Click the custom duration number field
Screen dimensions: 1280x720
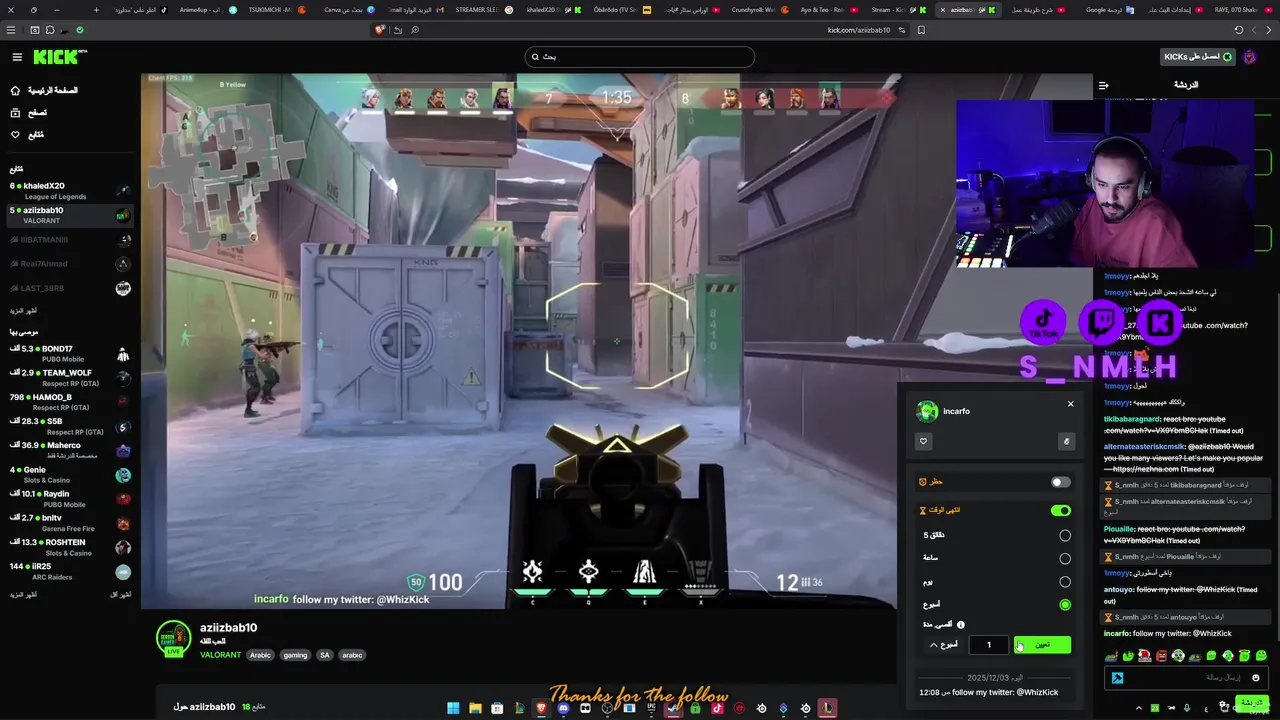988,645
